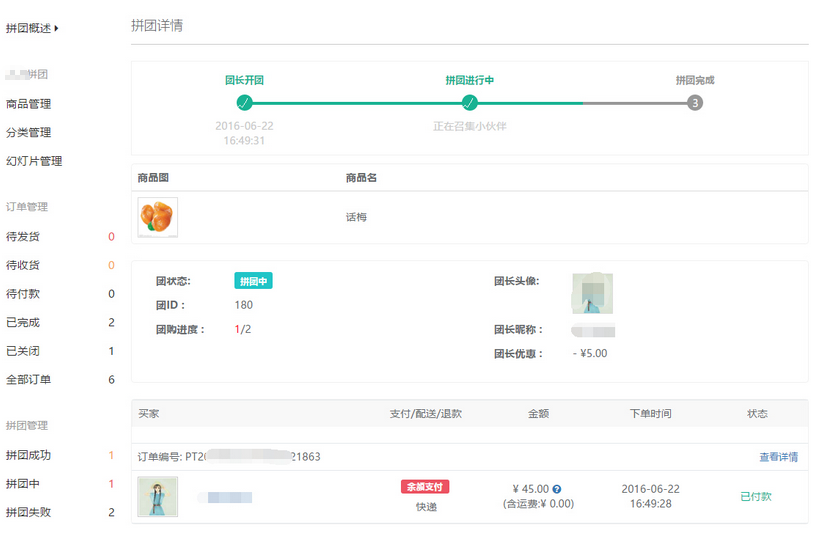Expand the 拼团概述 sidebar arrow
This screenshot has width=829, height=534.
(56, 28)
